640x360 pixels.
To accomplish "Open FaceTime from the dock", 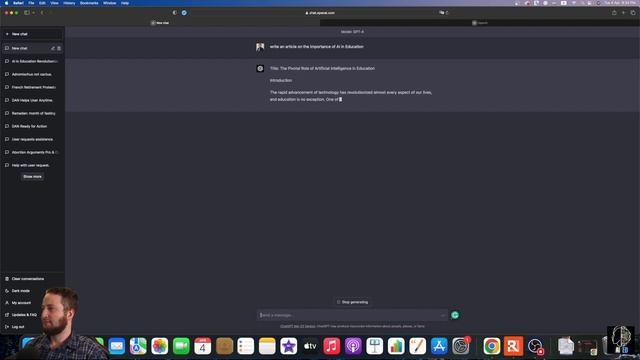I will click(x=181, y=346).
